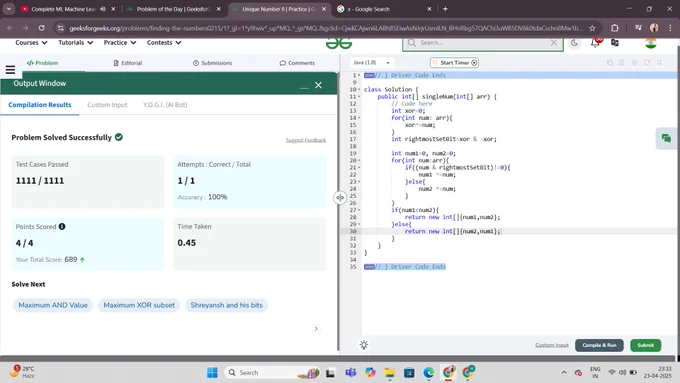Minimize the Output Window panel
This screenshot has width=680, height=383.
click(x=304, y=87)
